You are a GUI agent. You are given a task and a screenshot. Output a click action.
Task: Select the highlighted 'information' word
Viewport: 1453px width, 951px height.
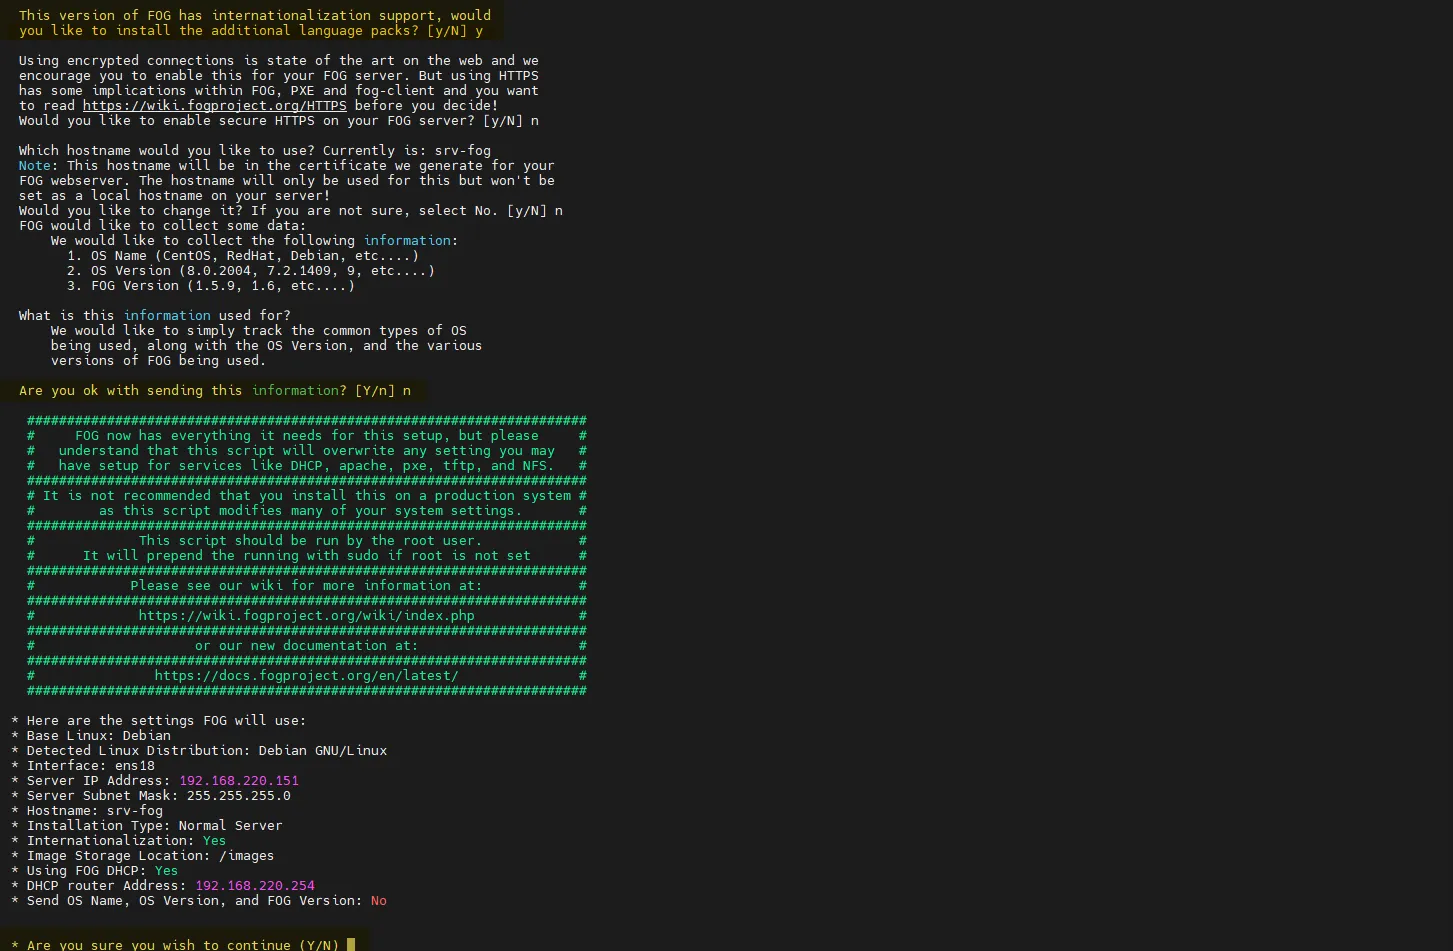(x=406, y=240)
